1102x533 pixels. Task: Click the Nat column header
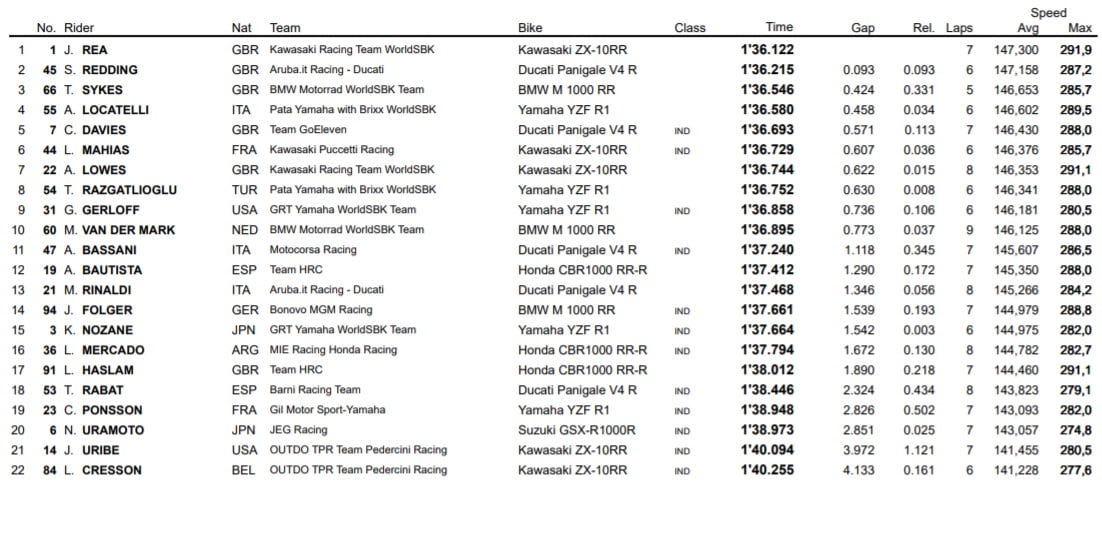[x=241, y=28]
